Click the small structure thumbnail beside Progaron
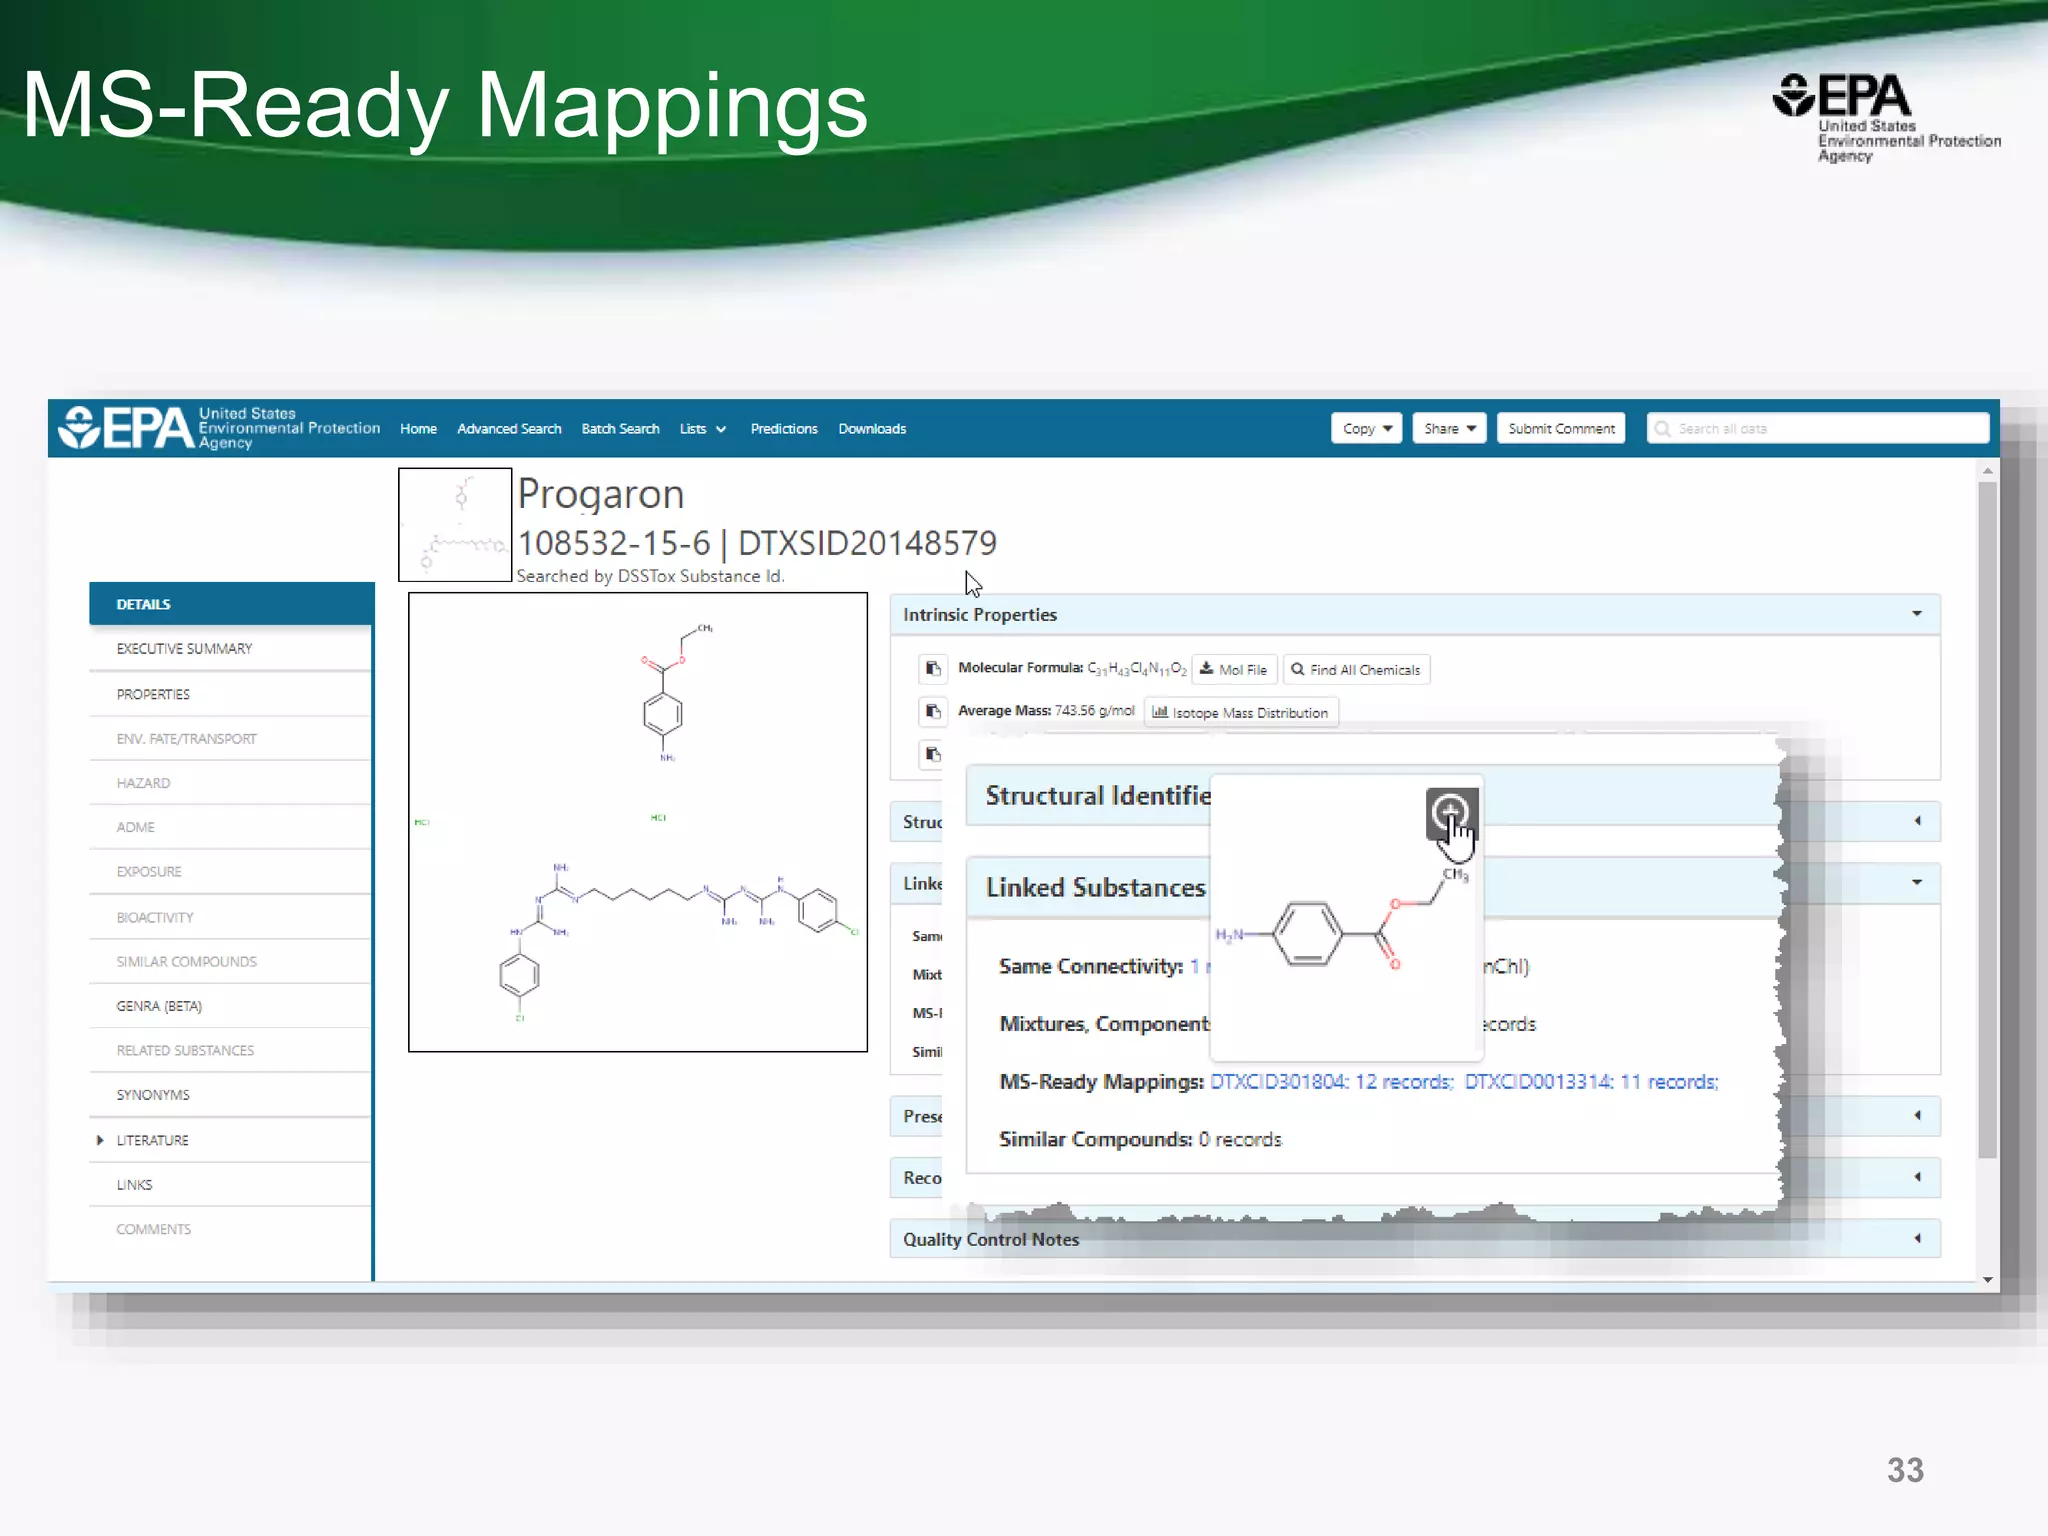Screen dimensions: 2048x1536 [x=455, y=525]
